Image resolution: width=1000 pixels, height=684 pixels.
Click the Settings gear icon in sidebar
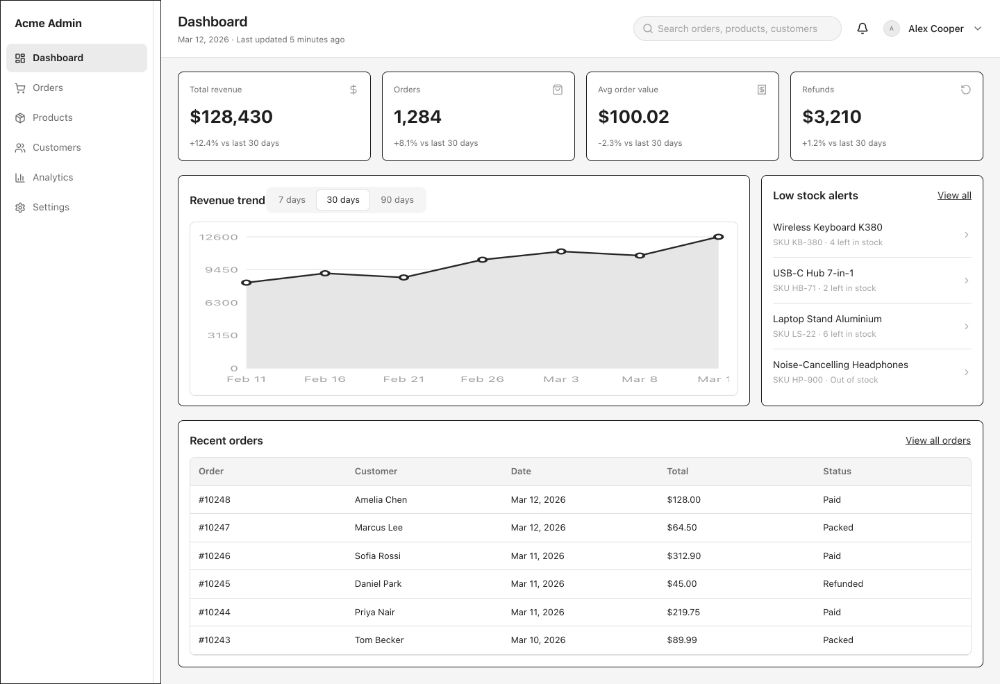[x=20, y=208]
